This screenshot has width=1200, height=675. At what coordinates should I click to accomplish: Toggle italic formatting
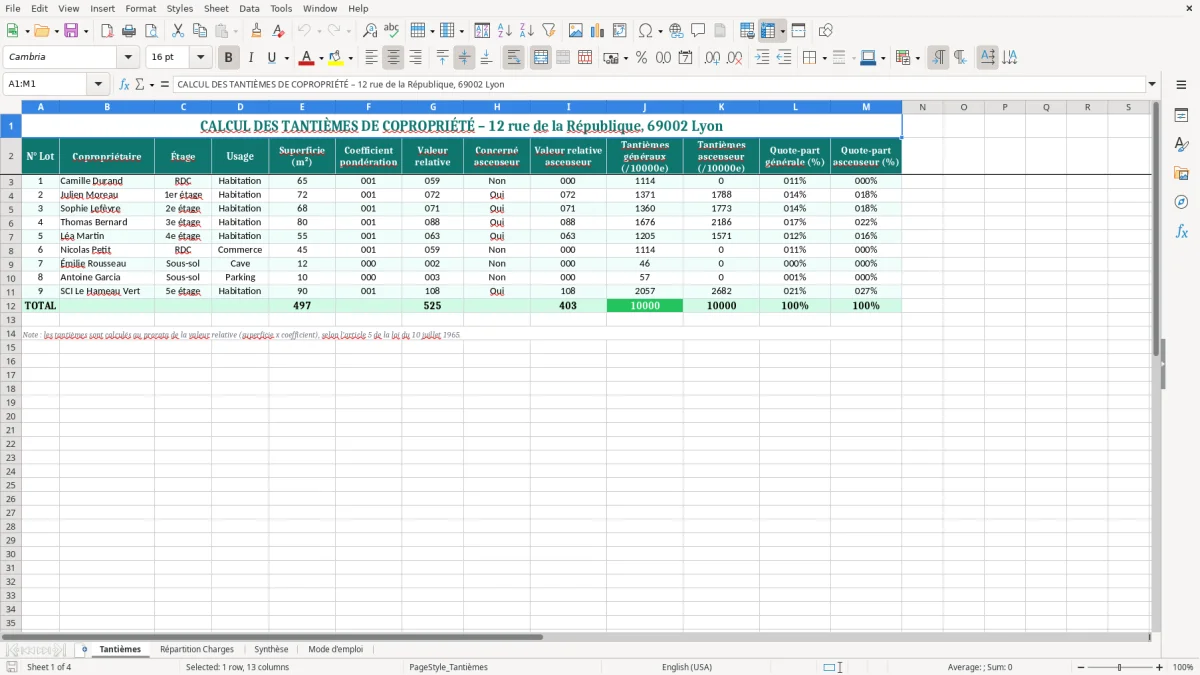coord(250,57)
